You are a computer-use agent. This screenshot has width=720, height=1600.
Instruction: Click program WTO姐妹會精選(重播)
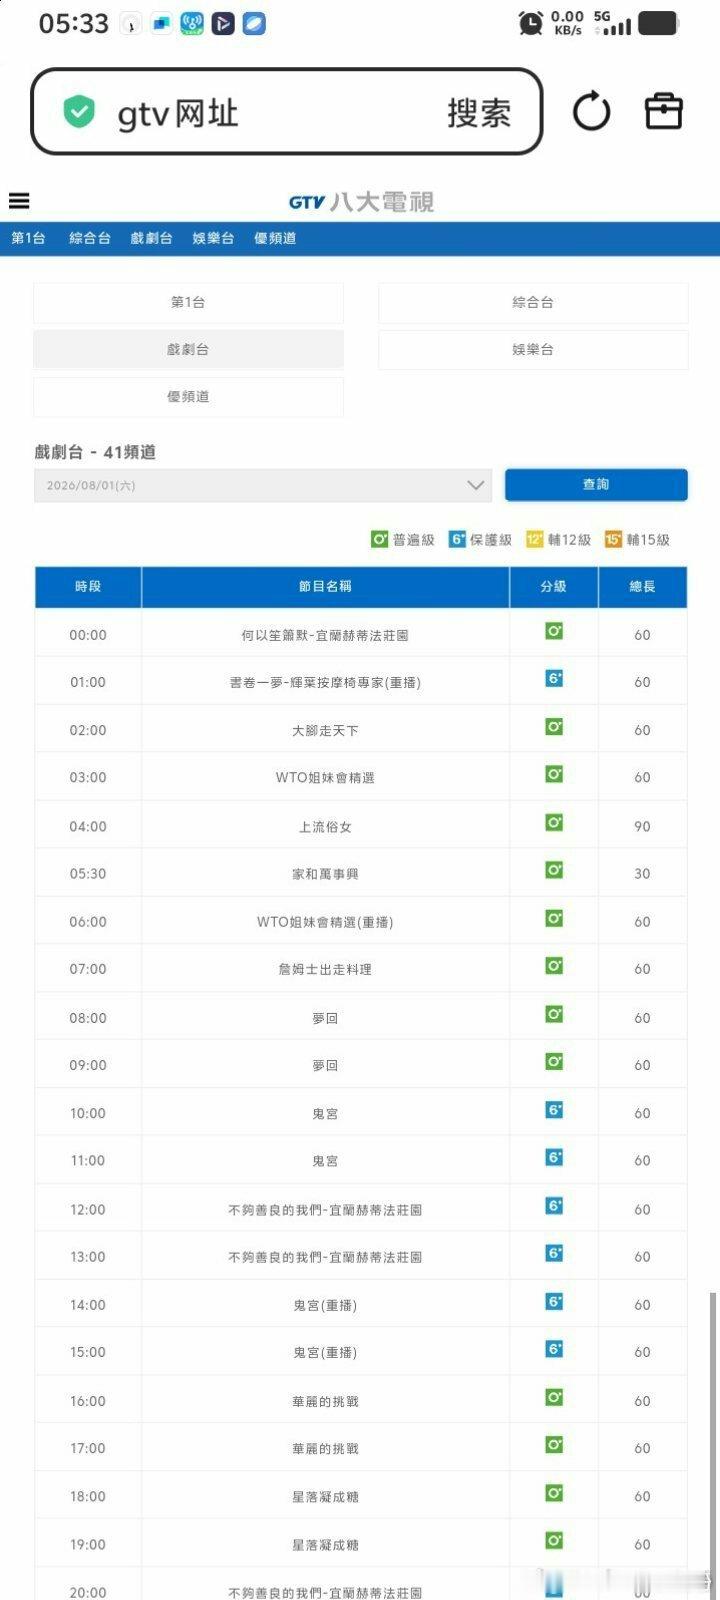[x=325, y=922]
